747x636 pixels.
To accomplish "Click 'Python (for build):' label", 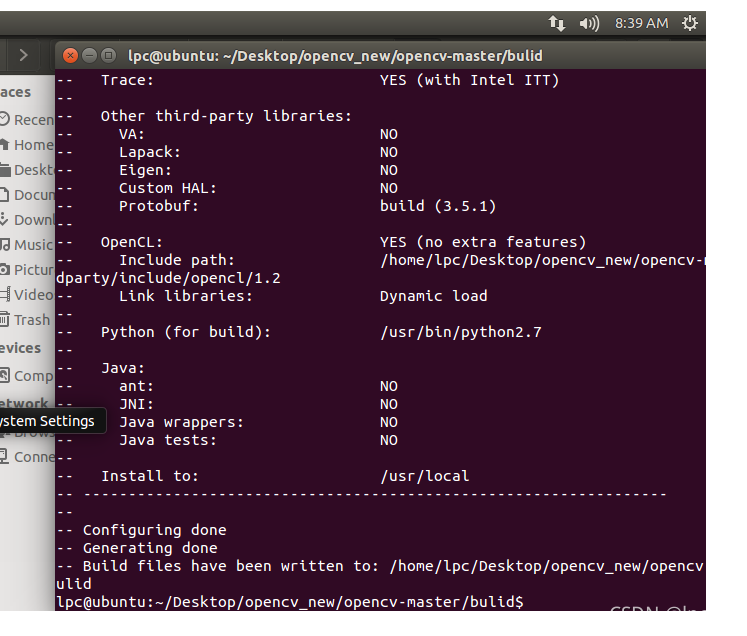I will (186, 332).
